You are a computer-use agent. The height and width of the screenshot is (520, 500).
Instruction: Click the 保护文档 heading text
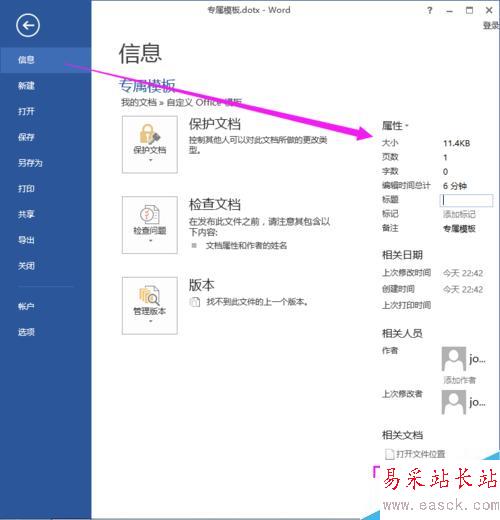[215, 124]
